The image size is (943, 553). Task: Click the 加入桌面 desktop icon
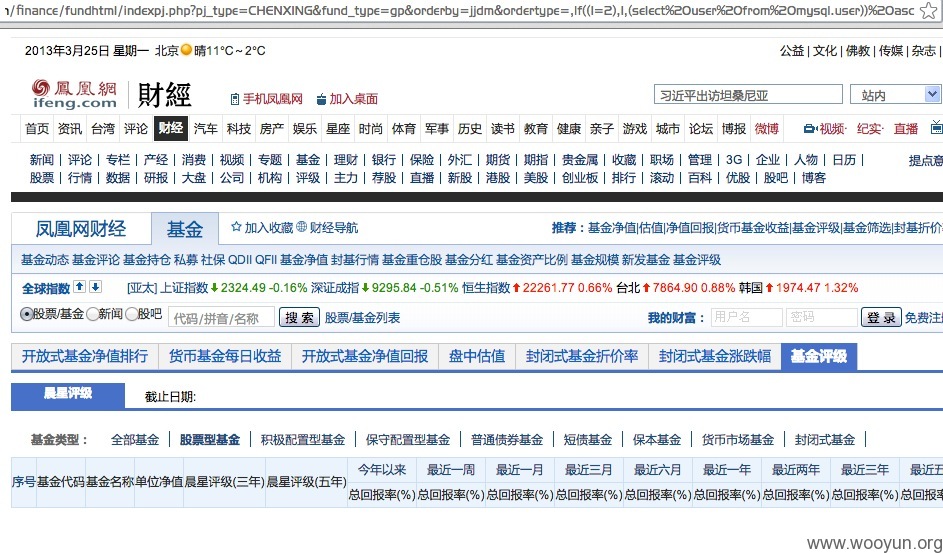(321, 99)
